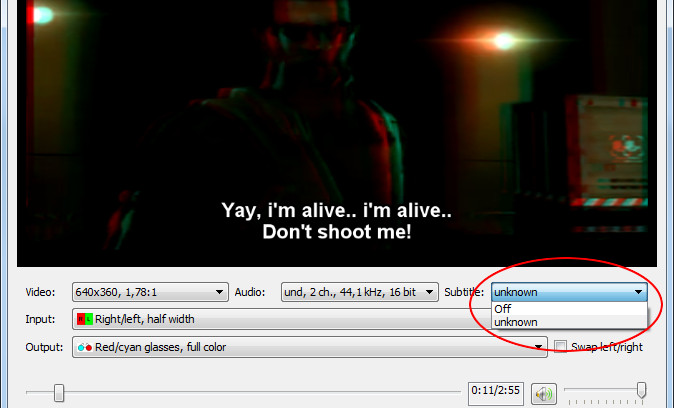The height and width of the screenshot is (408, 674).
Task: Open the Audio stream dropdown
Action: click(359, 292)
